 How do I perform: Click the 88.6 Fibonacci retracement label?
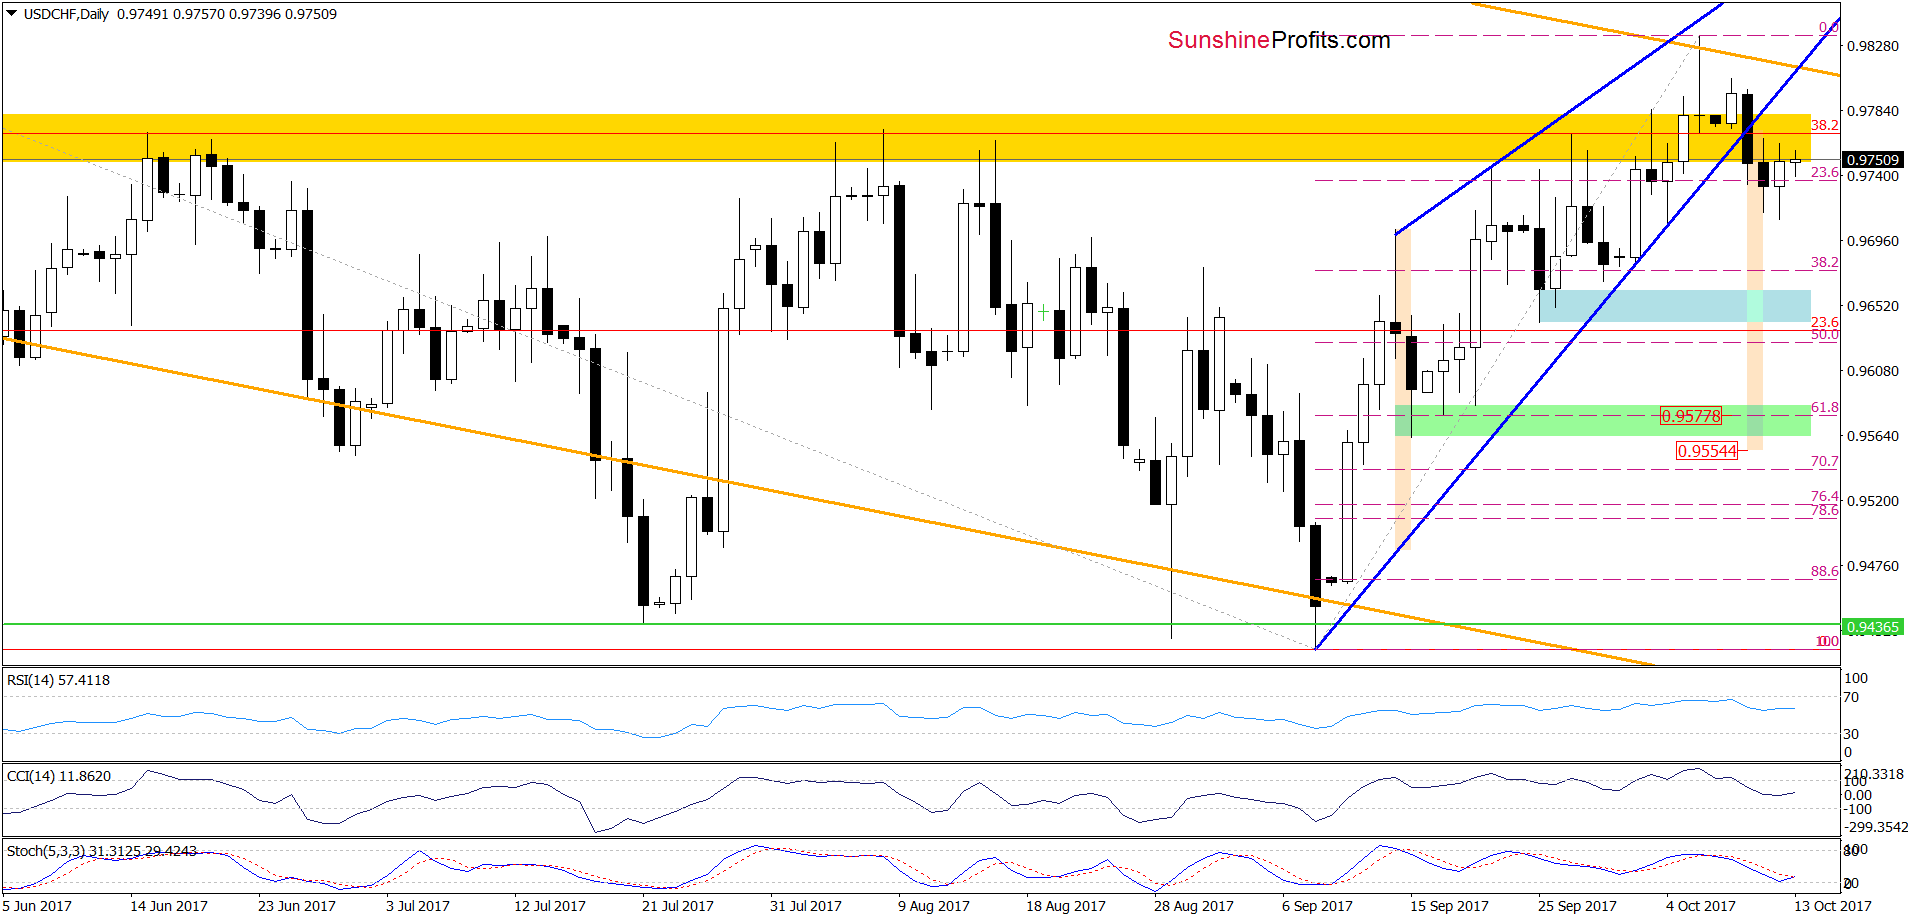coord(1825,572)
